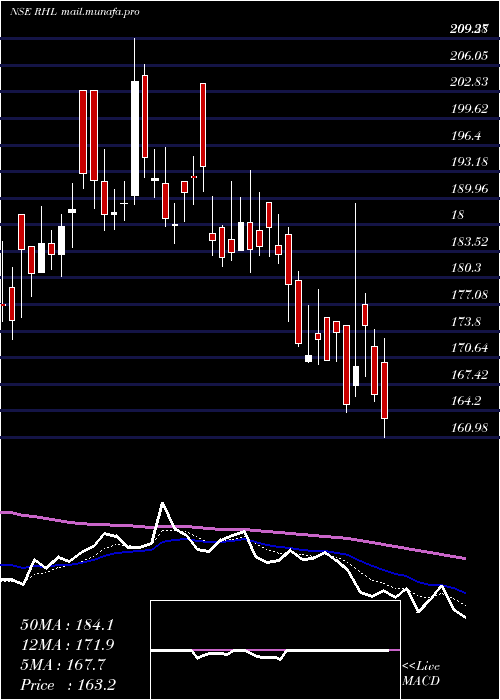Click the last red candlestick near 163

[384, 390]
